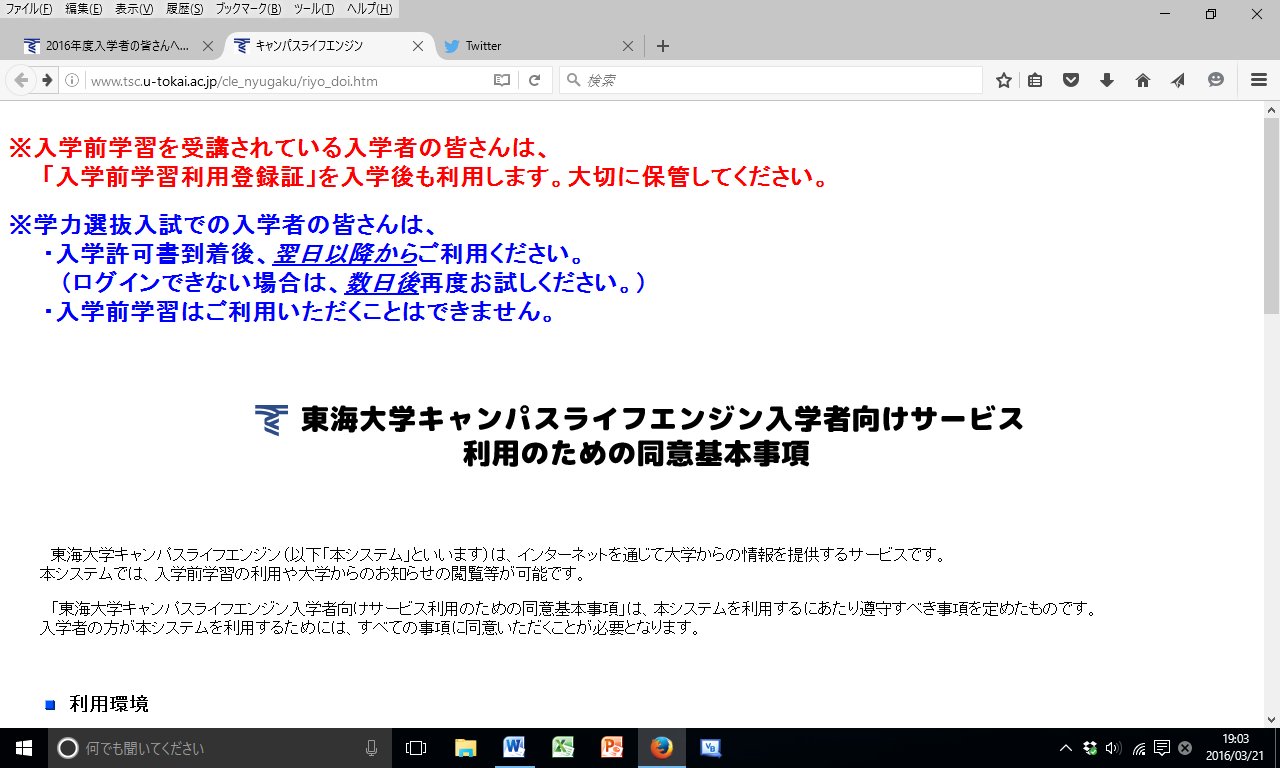Click the blue bullet beside 利用環境

pyautogui.click(x=50, y=705)
